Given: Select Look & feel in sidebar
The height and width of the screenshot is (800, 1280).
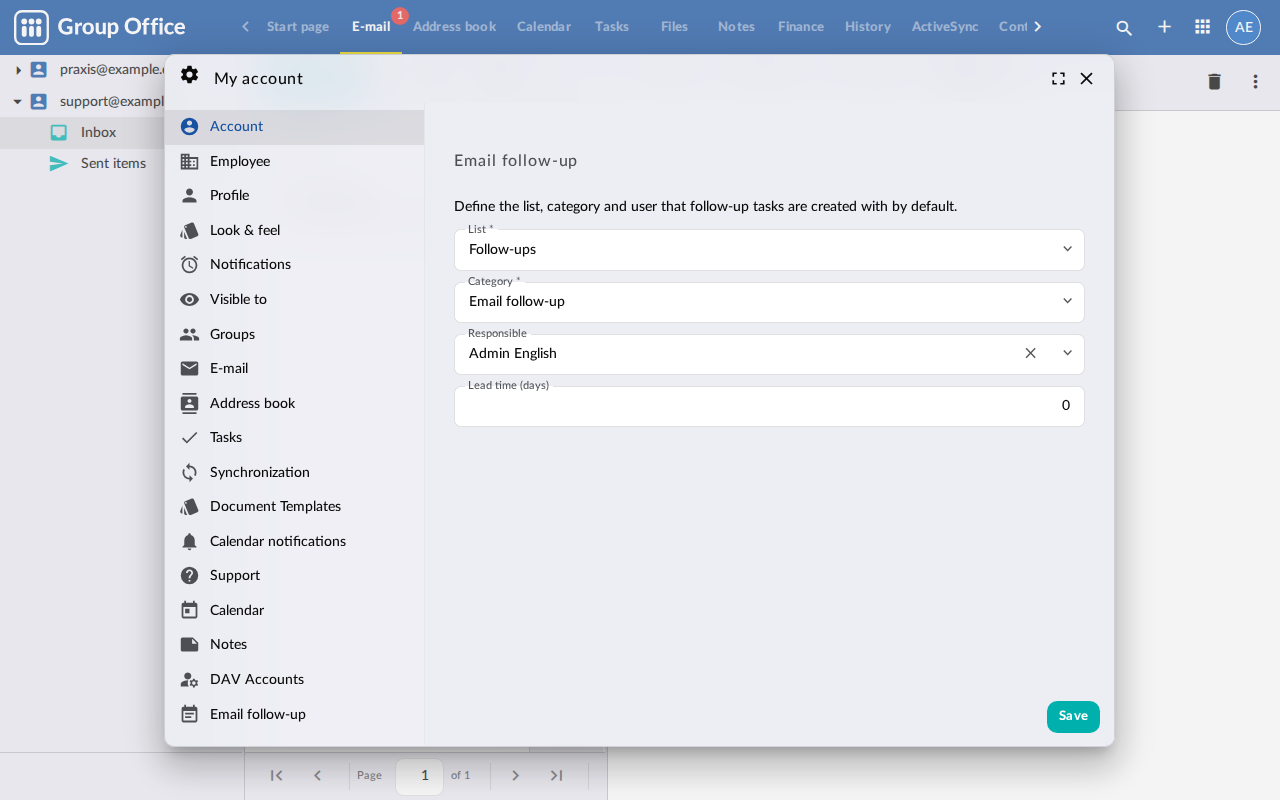Looking at the screenshot, I should 294,230.
